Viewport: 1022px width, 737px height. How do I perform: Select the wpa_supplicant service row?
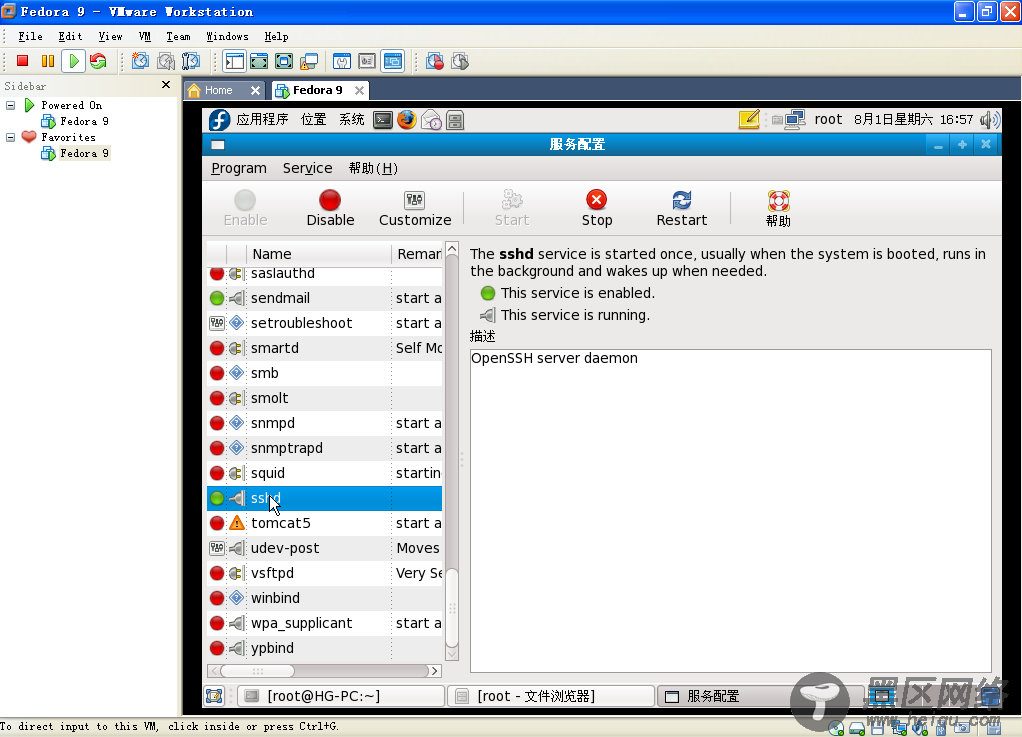tap(325, 623)
